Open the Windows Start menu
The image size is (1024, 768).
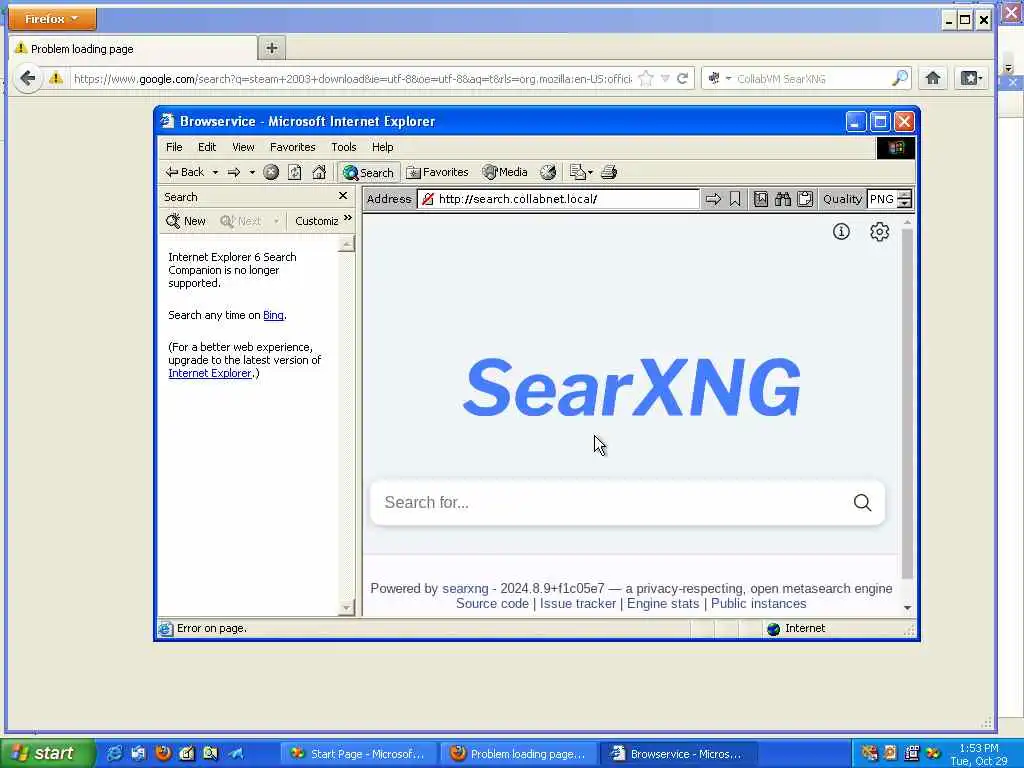(x=47, y=754)
